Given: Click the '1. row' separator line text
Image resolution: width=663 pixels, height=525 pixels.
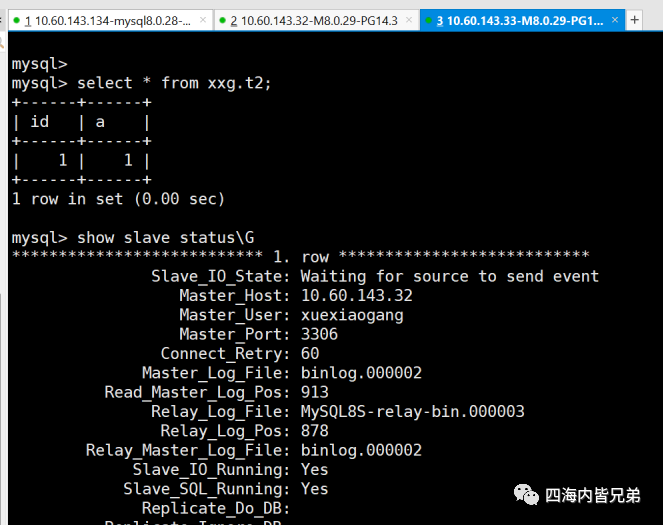Looking at the screenshot, I should coord(301,257).
